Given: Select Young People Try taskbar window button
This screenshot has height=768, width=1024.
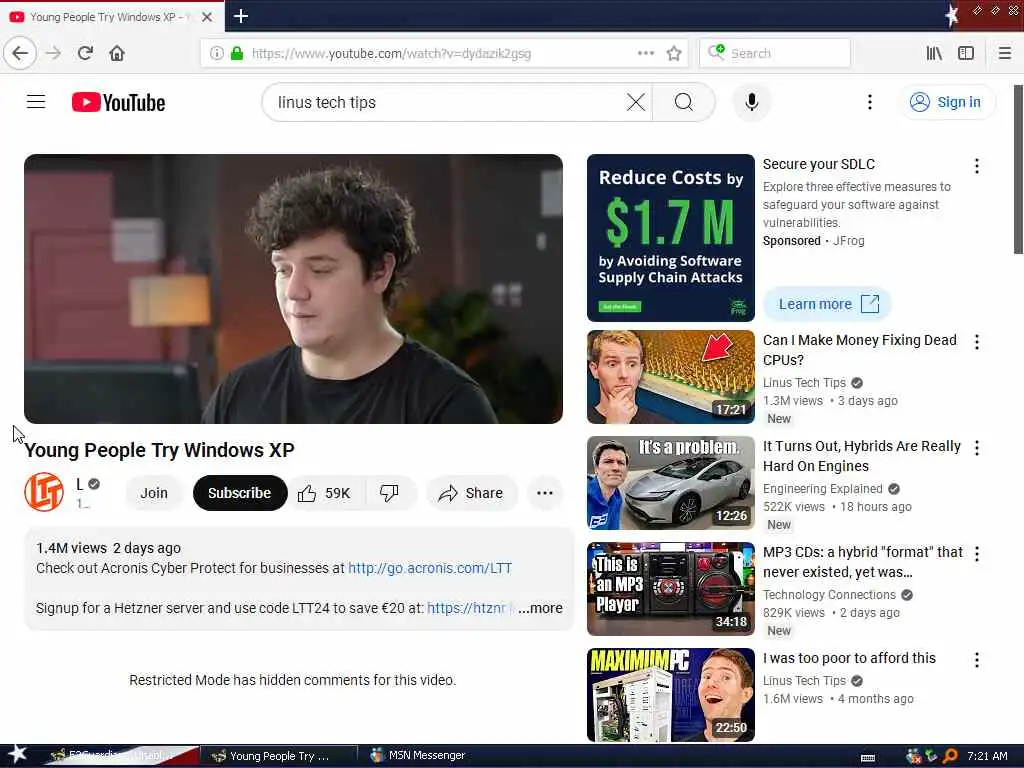Looking at the screenshot, I should click(x=278, y=756).
